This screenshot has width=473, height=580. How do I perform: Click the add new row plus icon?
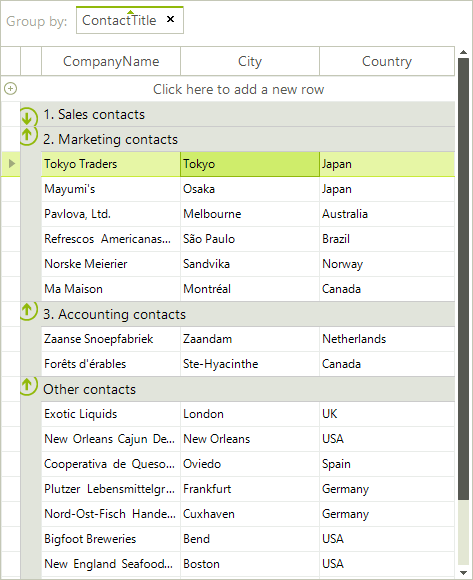click(x=10, y=89)
